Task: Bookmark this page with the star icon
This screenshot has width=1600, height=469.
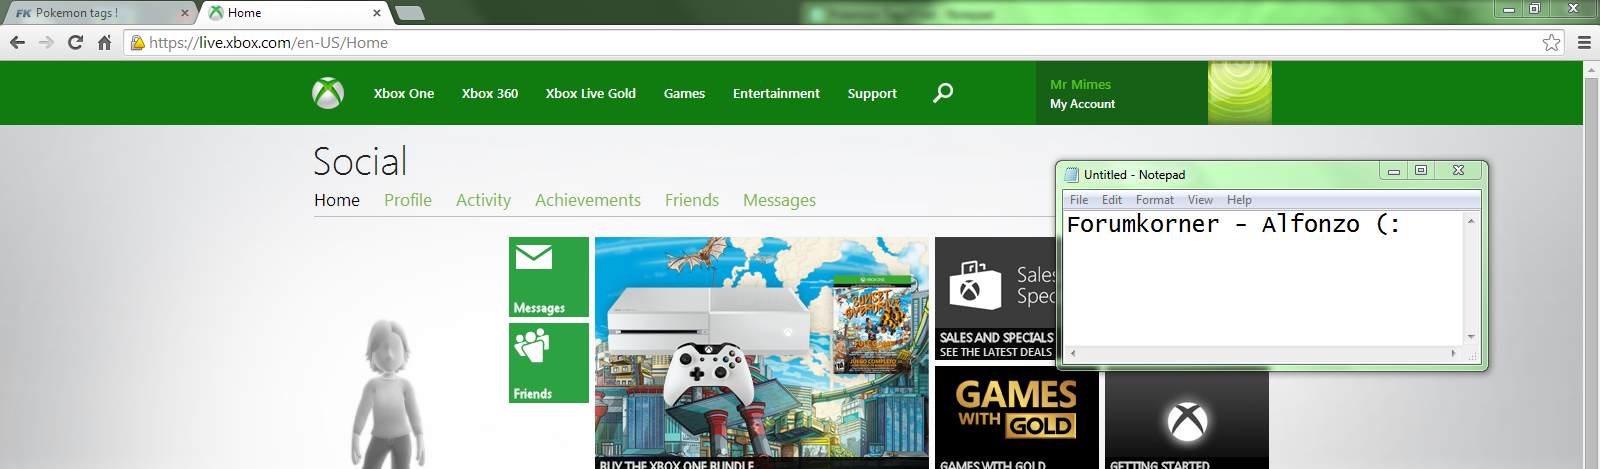Action: [x=1551, y=42]
